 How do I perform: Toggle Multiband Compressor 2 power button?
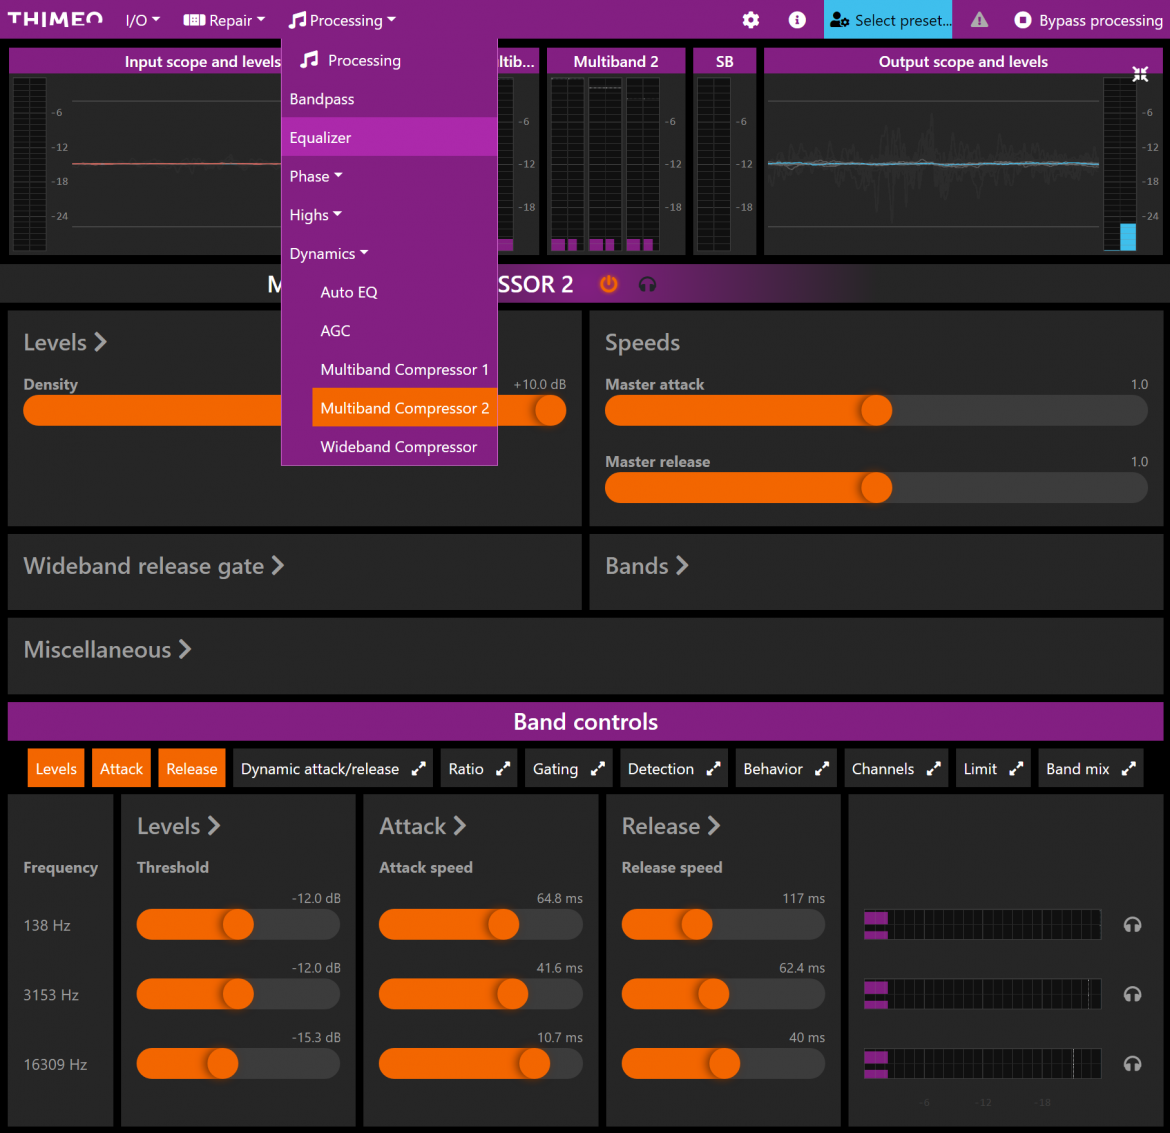(x=608, y=285)
